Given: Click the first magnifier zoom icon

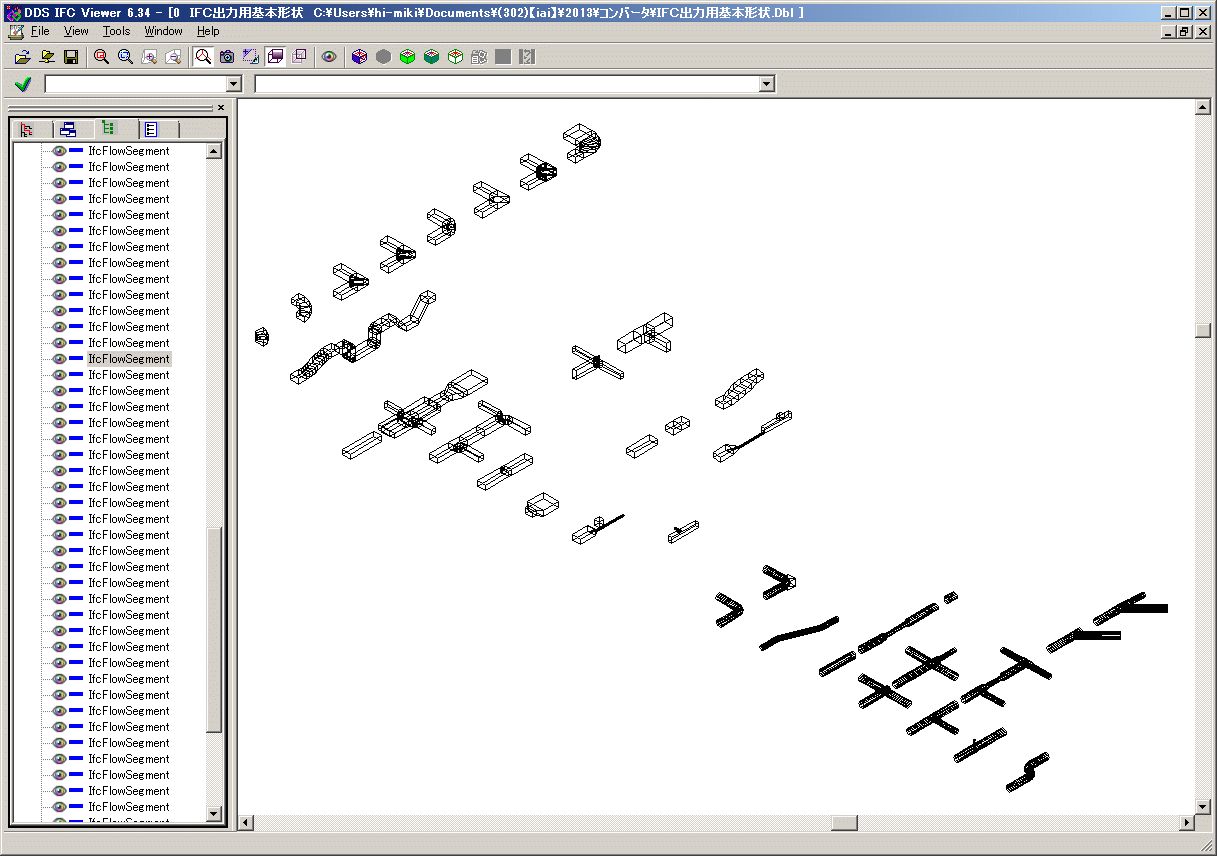Looking at the screenshot, I should (101, 57).
